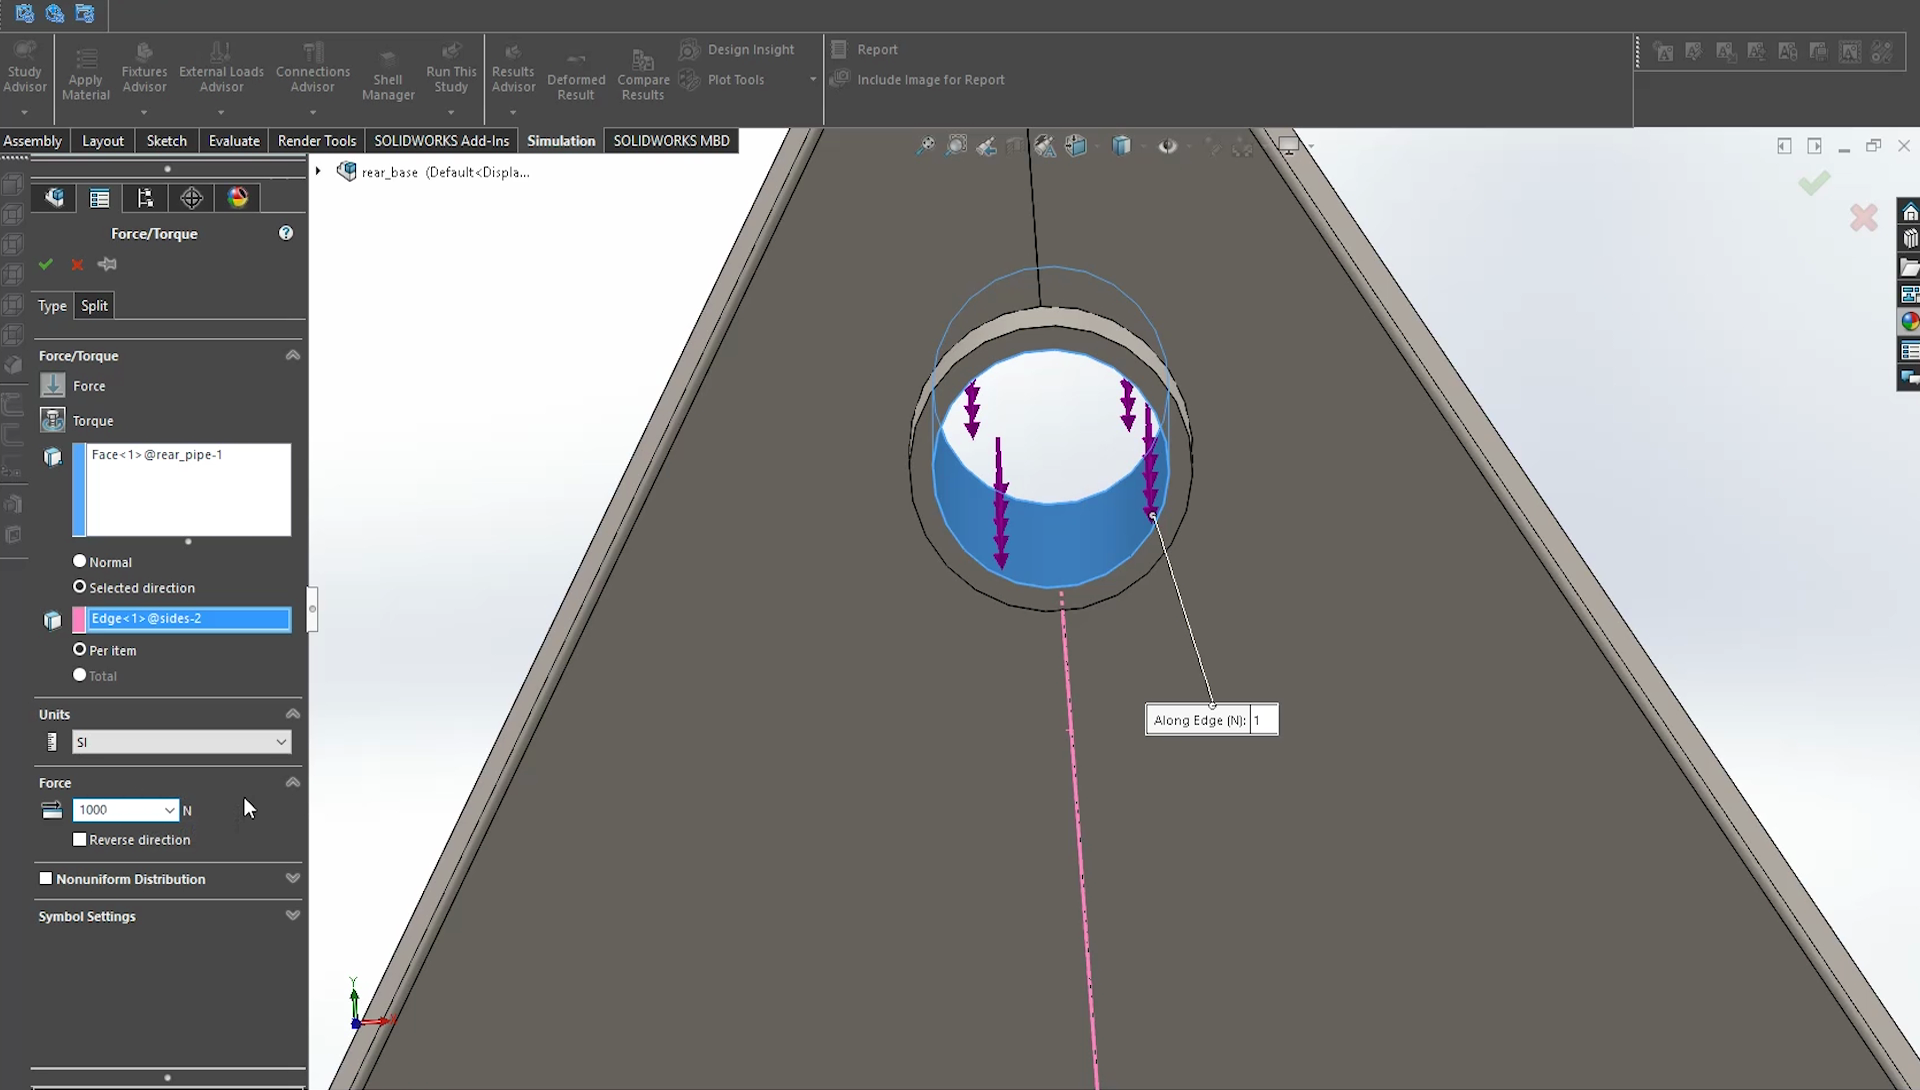Accept Force/Torque with green checkmark
The image size is (1920, 1090).
tap(46, 265)
